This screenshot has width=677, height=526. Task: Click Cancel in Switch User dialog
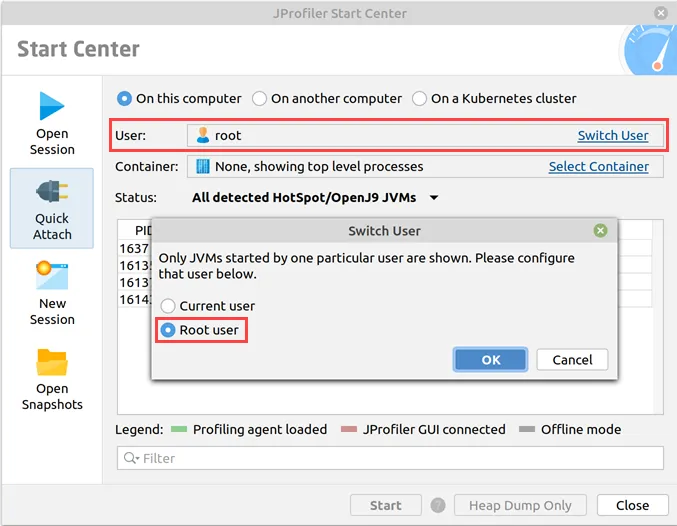coord(572,359)
